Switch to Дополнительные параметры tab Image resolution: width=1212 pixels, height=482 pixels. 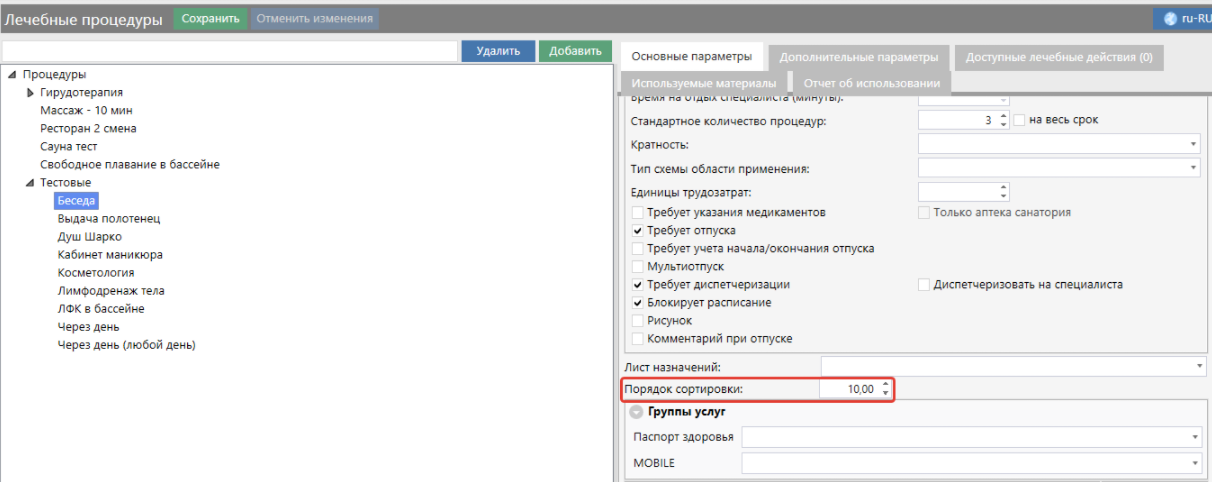tap(858, 57)
